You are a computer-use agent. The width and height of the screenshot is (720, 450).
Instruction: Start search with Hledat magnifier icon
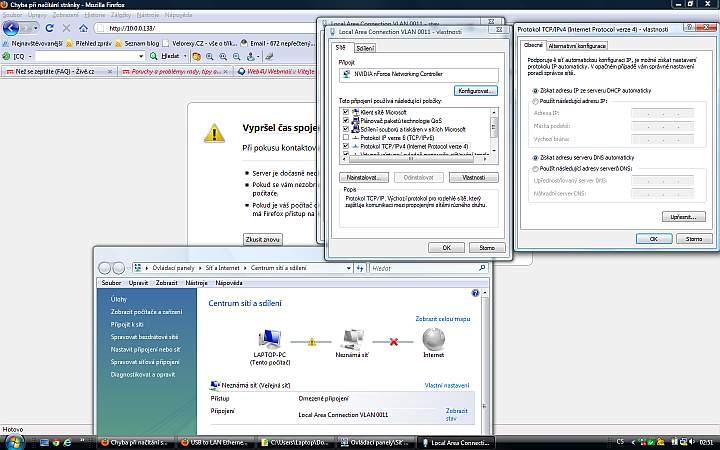(x=154, y=56)
